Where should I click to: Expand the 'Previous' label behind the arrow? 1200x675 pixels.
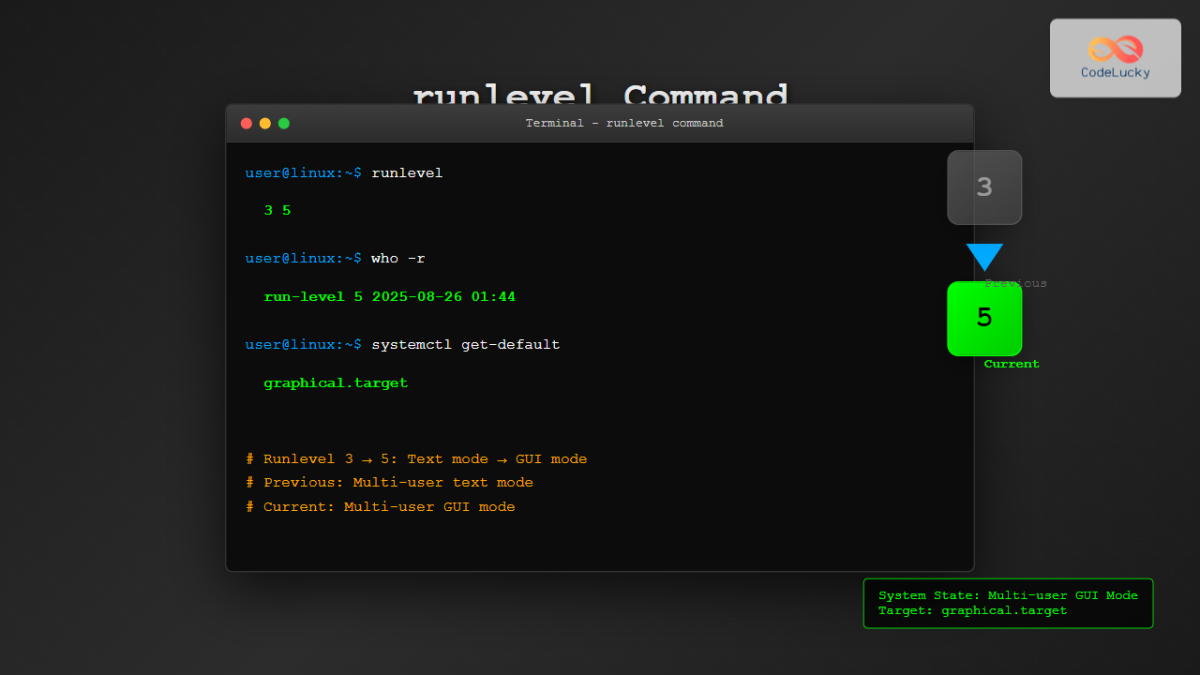click(x=1016, y=282)
